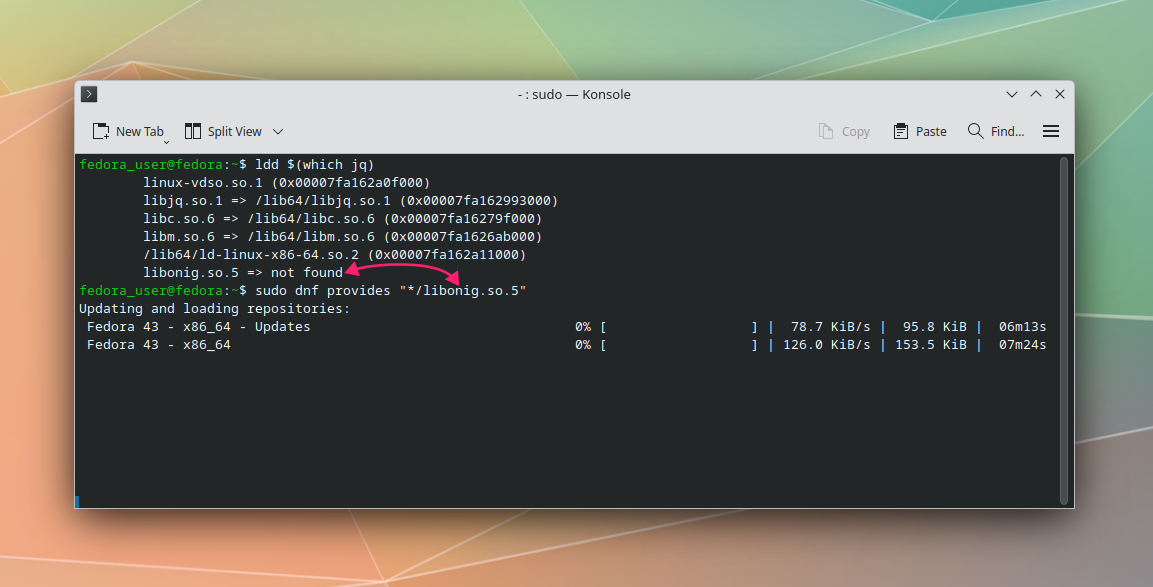
Task: Click the '78.7 KiB/s' download speed
Action: (x=830, y=327)
